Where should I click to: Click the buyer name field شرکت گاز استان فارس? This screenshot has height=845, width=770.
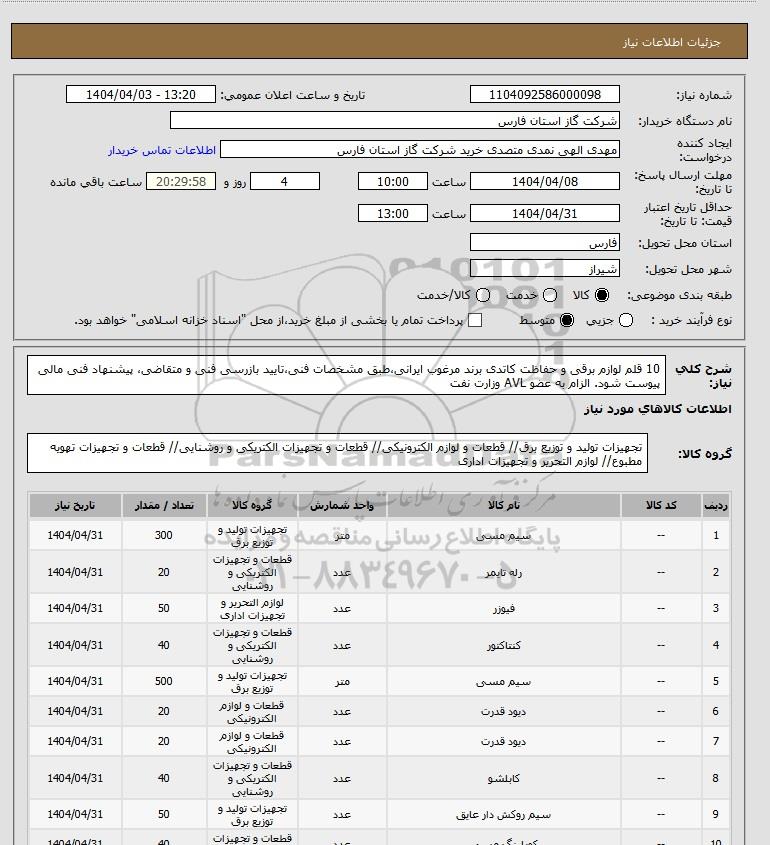pos(394,120)
